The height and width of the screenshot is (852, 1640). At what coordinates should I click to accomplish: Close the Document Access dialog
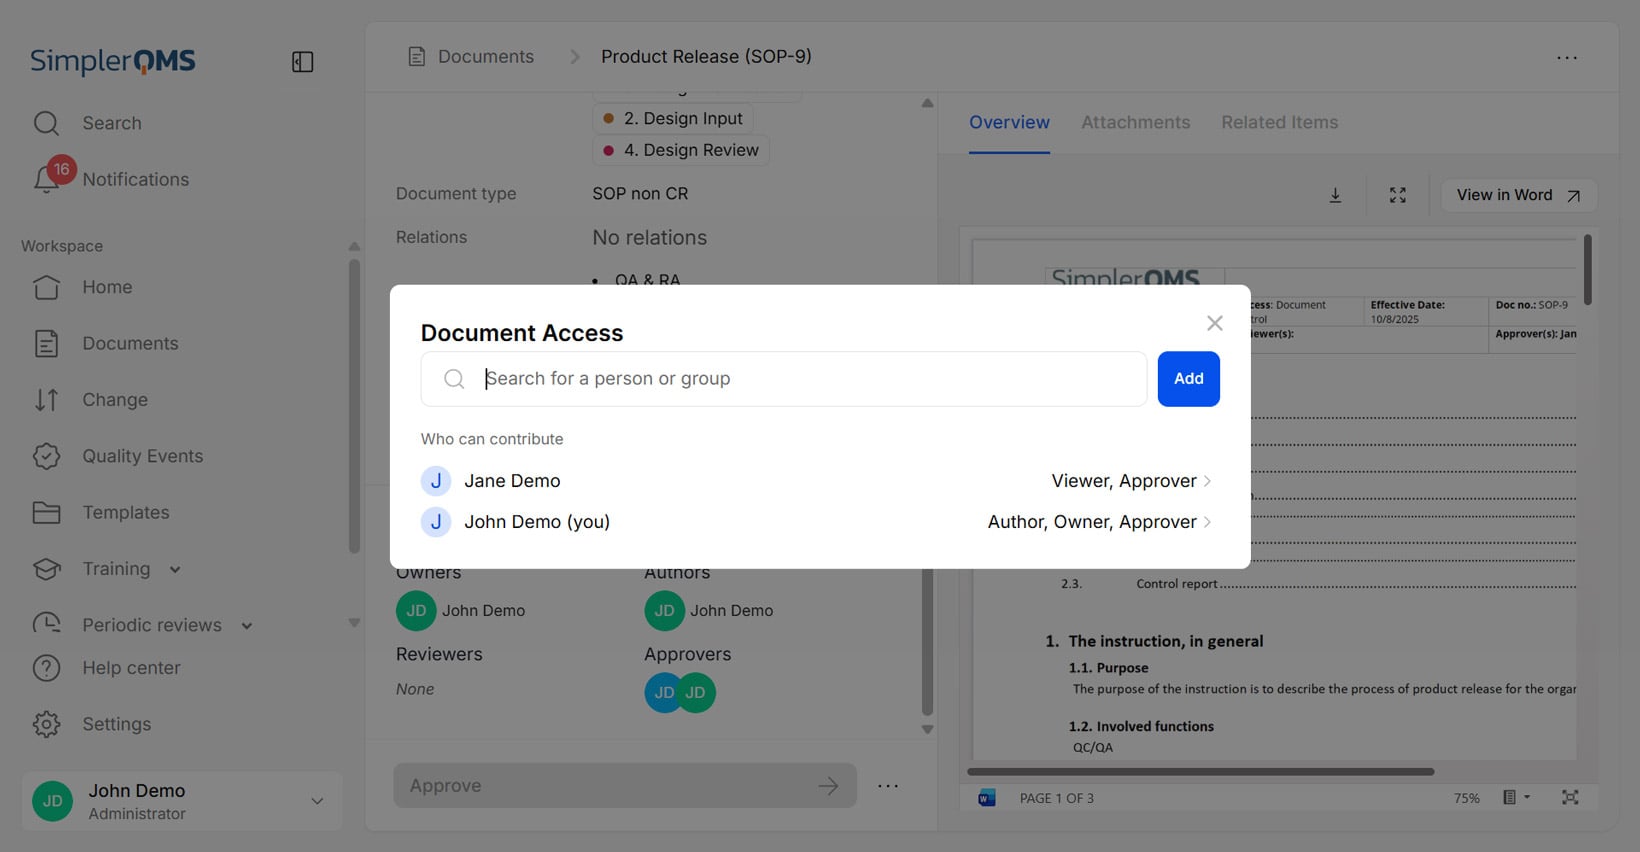[1215, 323]
